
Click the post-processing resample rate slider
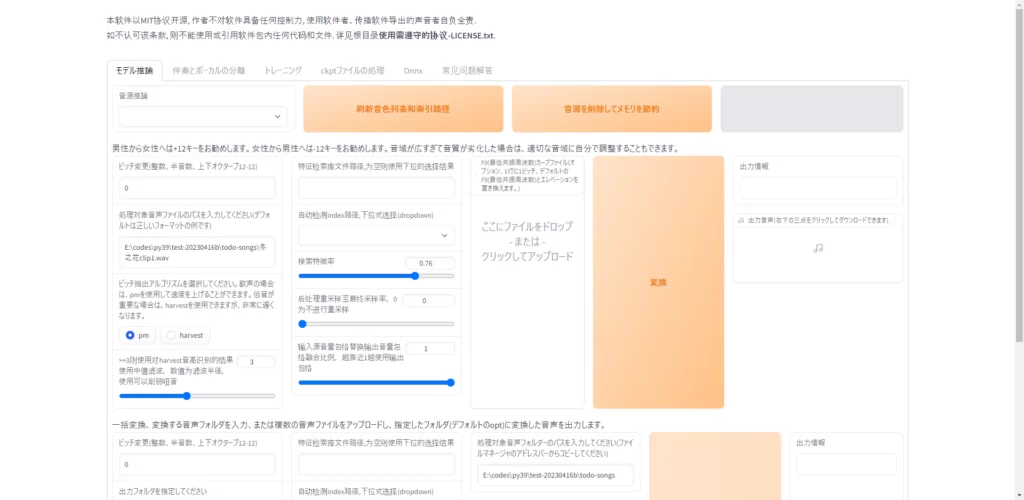click(x=375, y=324)
